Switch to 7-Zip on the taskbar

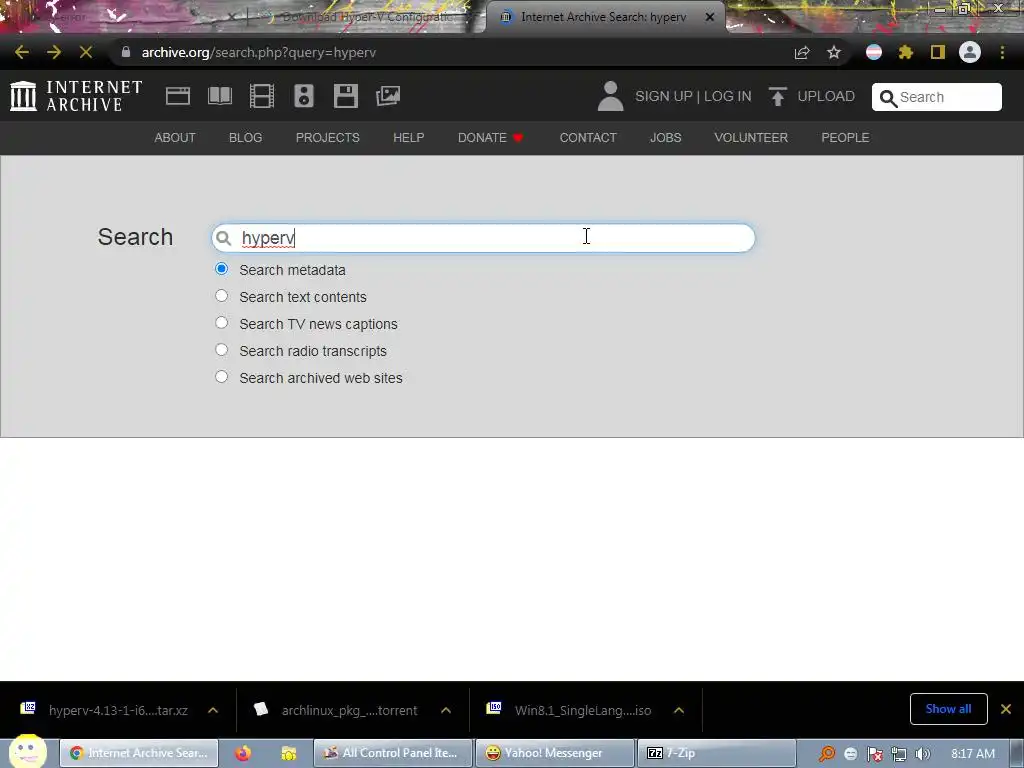click(x=716, y=753)
